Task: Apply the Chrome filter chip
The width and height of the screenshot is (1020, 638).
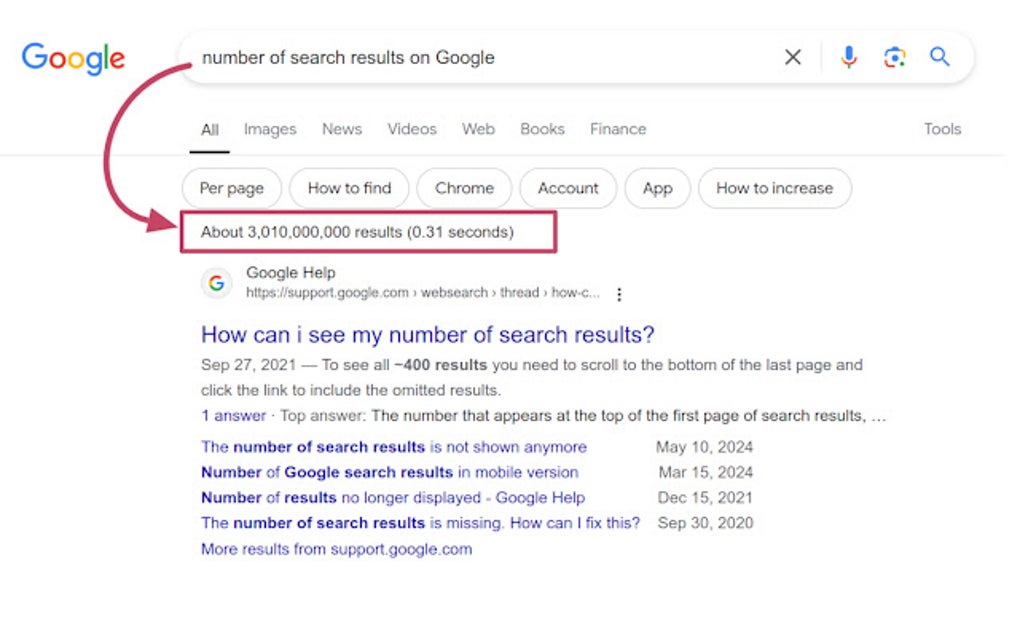Action: [464, 188]
